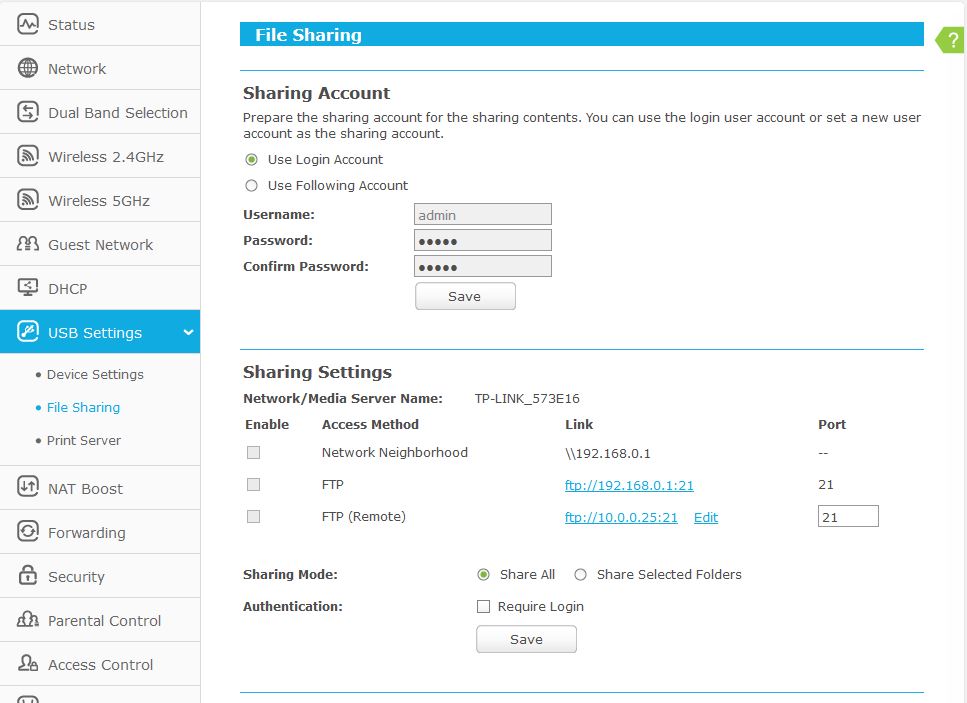This screenshot has width=967, height=703.
Task: Click the Security padlock icon
Action: 28,576
